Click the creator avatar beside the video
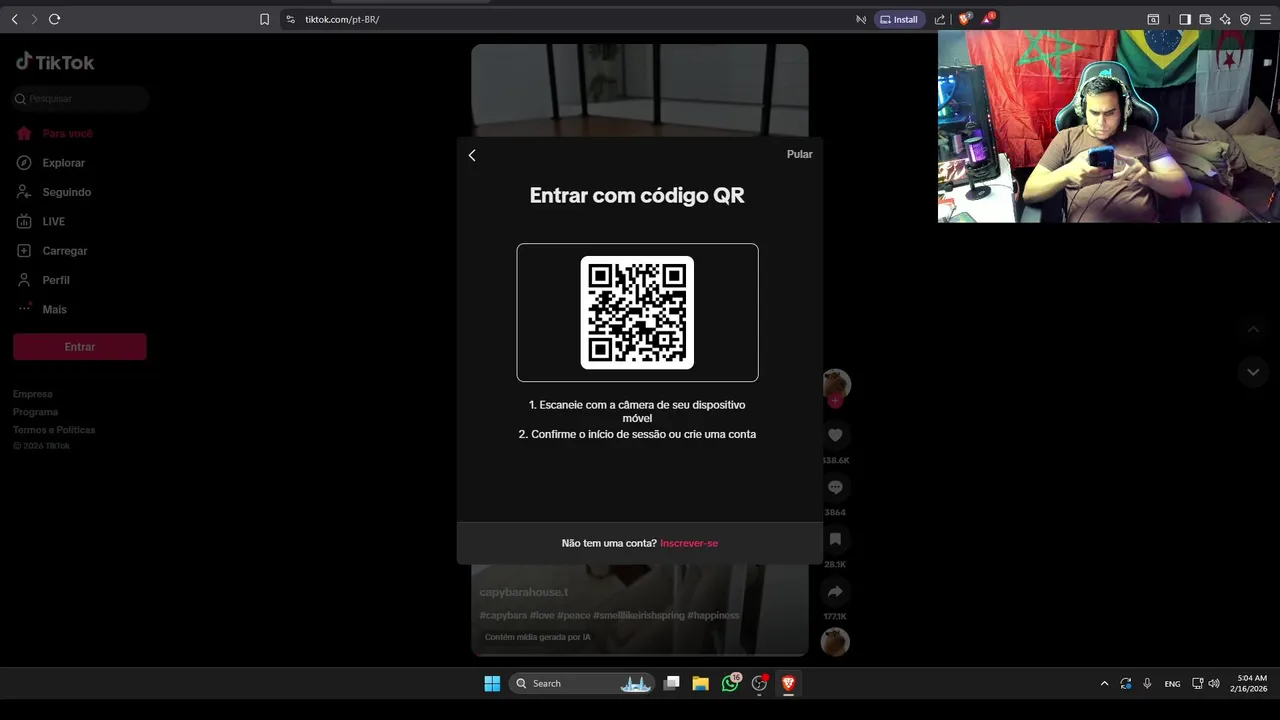The image size is (1280, 720). click(x=835, y=384)
